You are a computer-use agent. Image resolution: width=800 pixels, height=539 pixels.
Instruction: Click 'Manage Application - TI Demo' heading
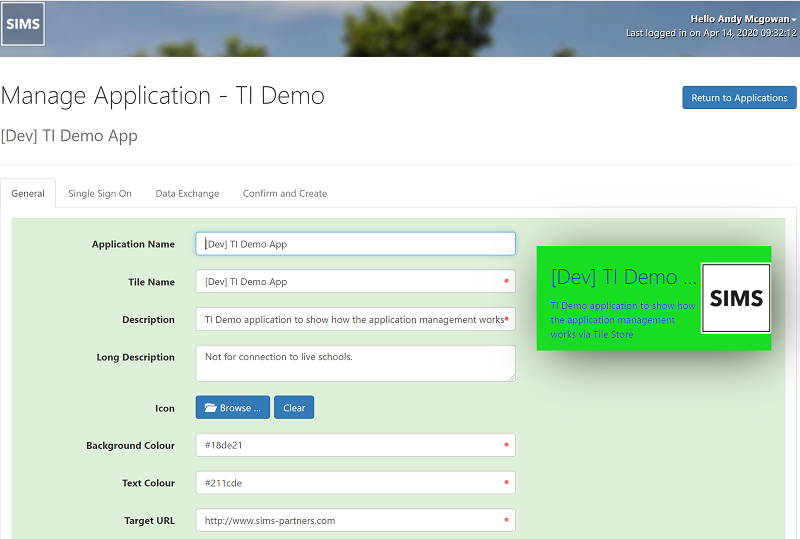coord(163,96)
